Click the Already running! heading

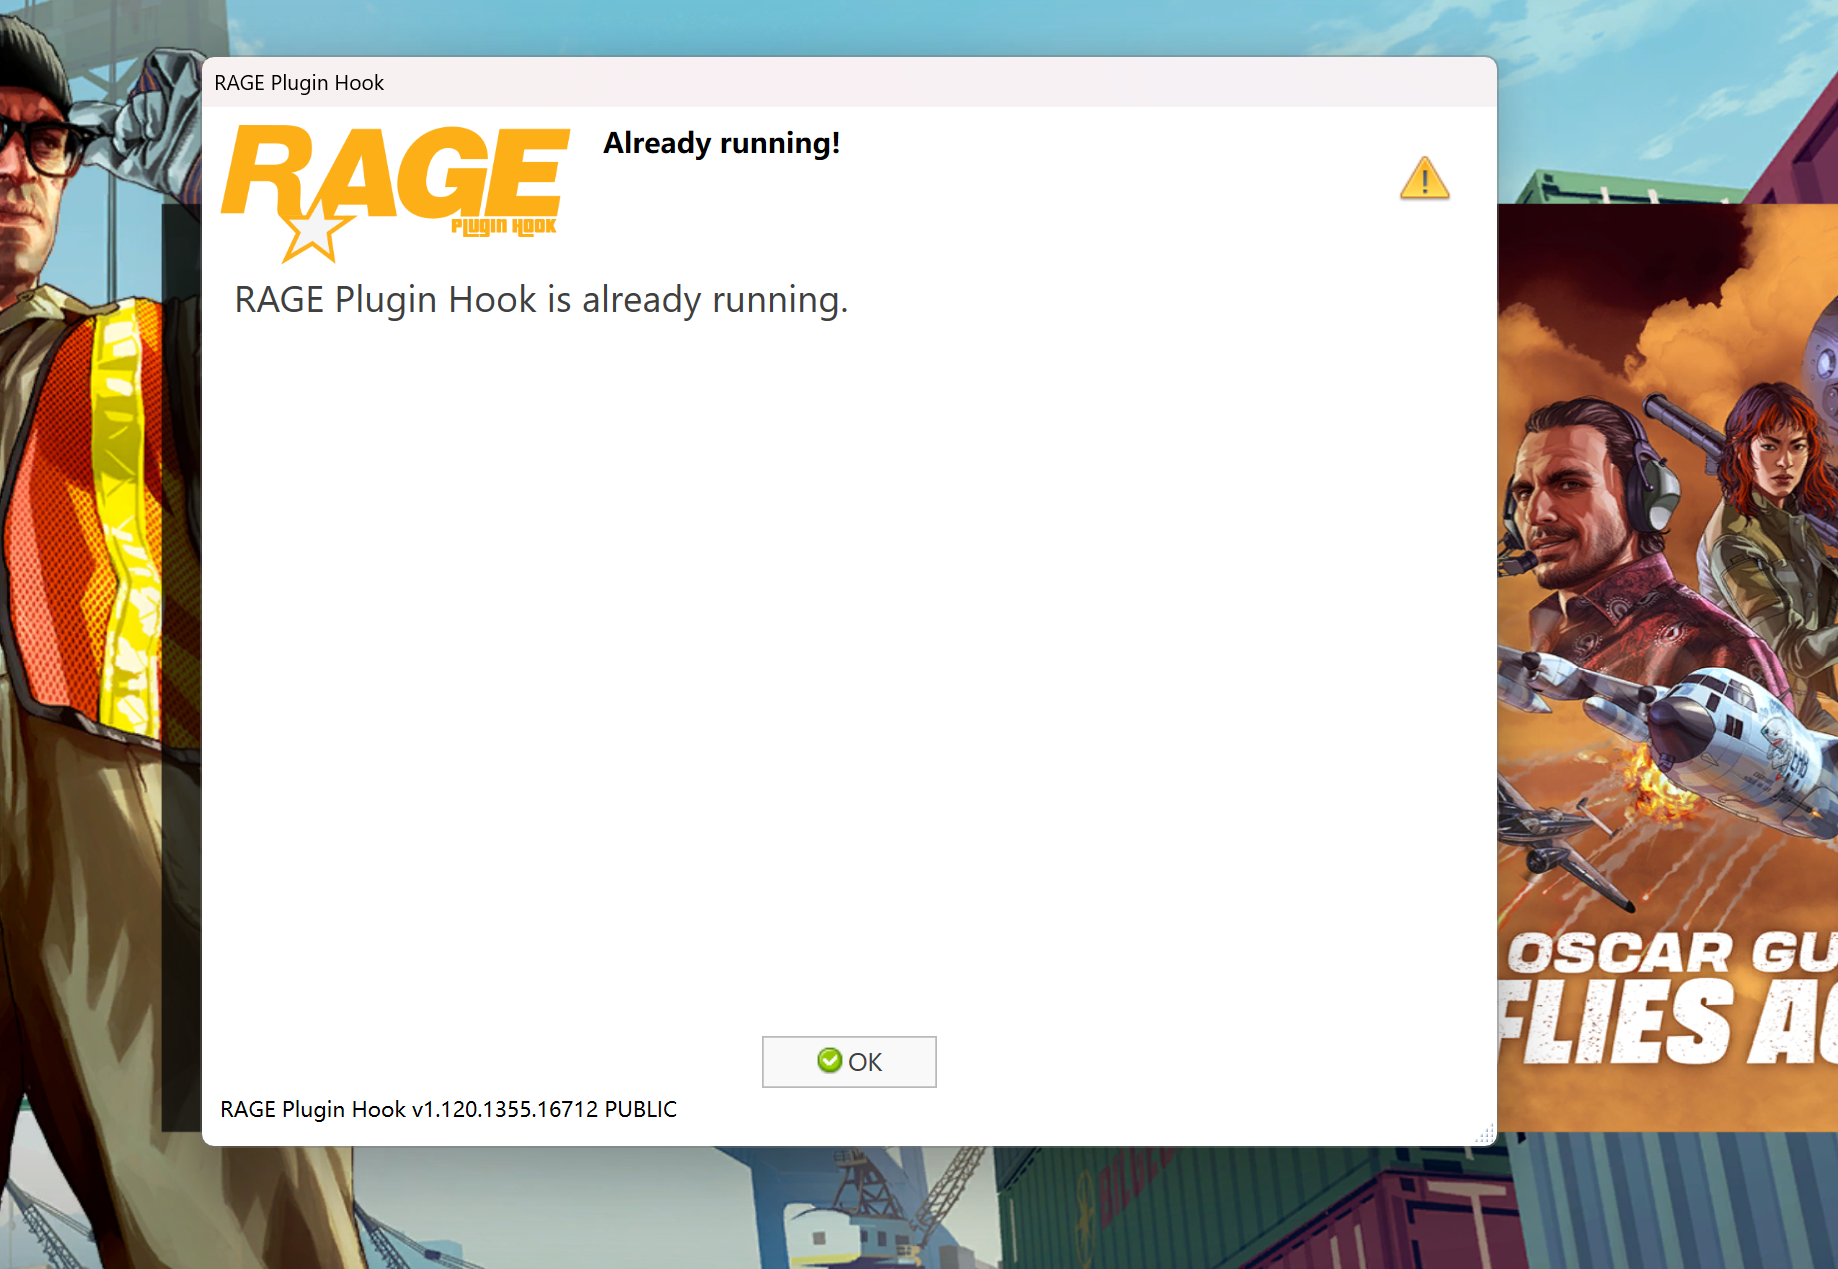click(721, 143)
